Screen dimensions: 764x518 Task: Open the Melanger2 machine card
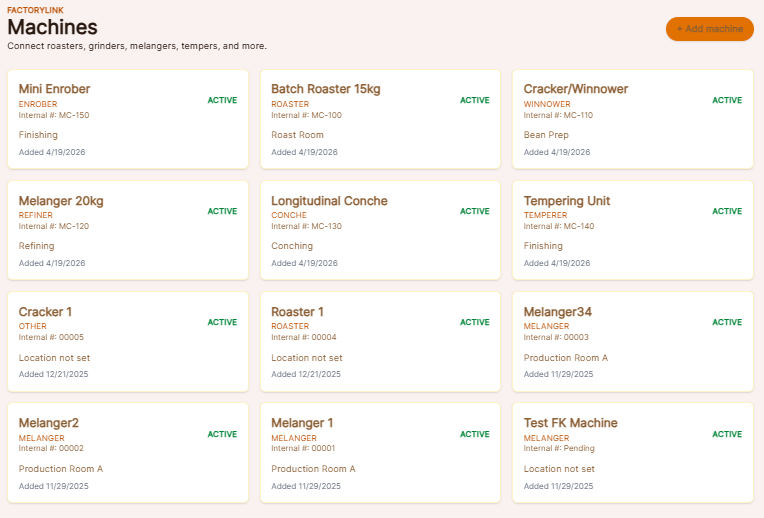[128, 453]
